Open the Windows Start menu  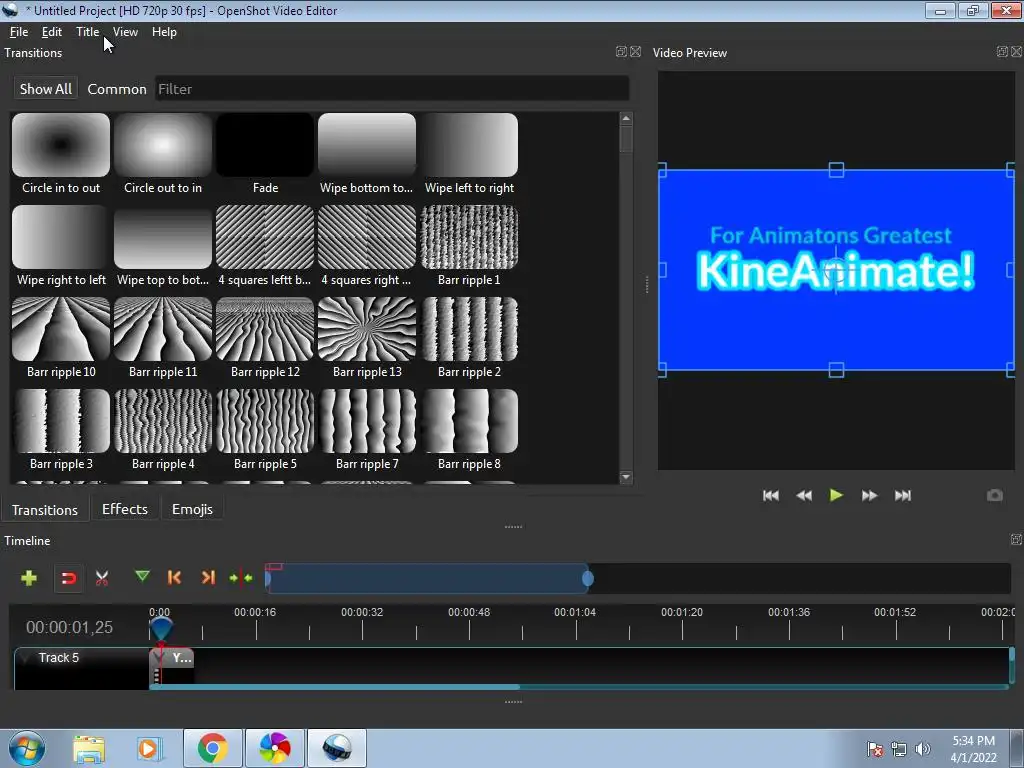[27, 748]
